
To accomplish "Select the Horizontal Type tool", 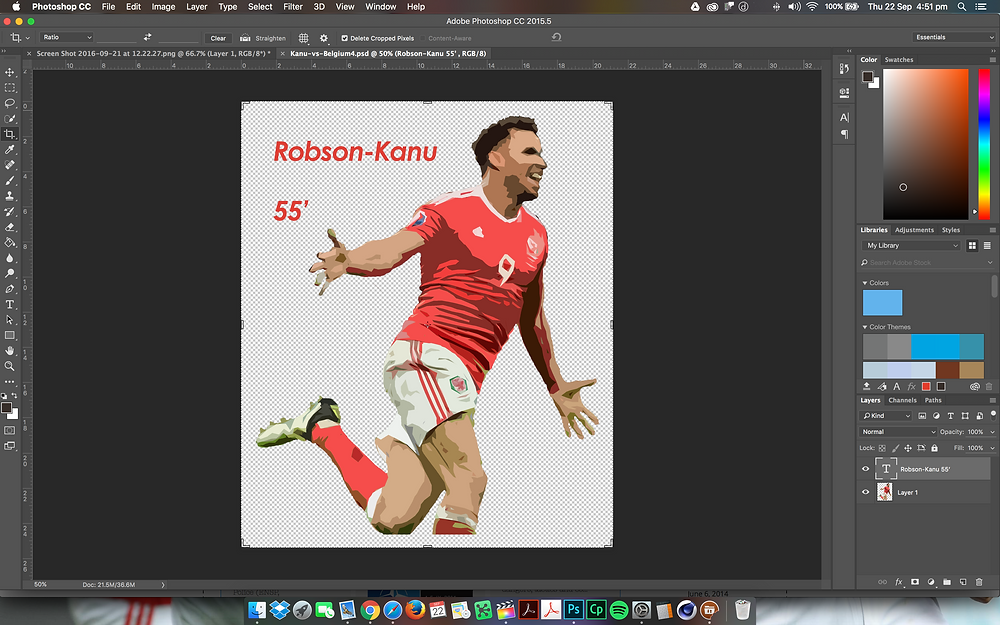I will coord(10,304).
